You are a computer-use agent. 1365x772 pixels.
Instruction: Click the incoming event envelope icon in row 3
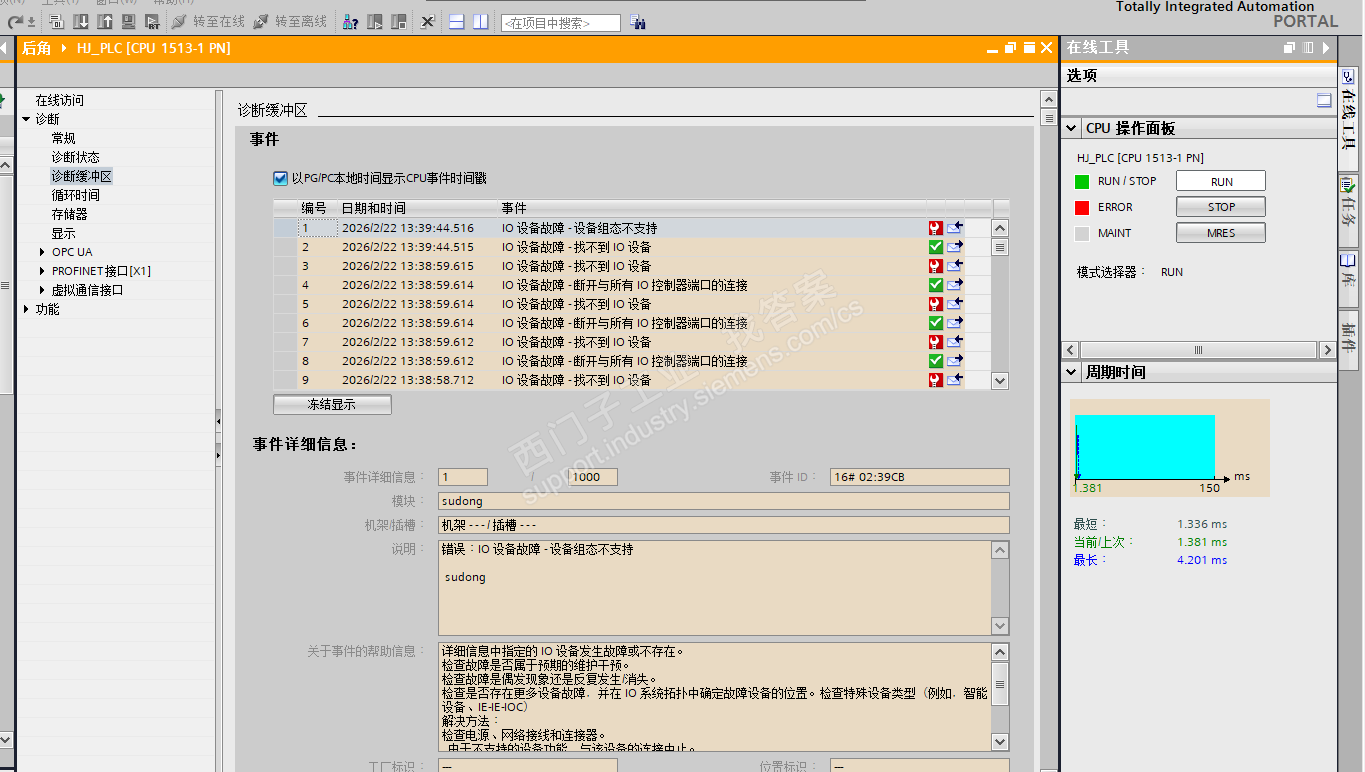click(x=955, y=266)
